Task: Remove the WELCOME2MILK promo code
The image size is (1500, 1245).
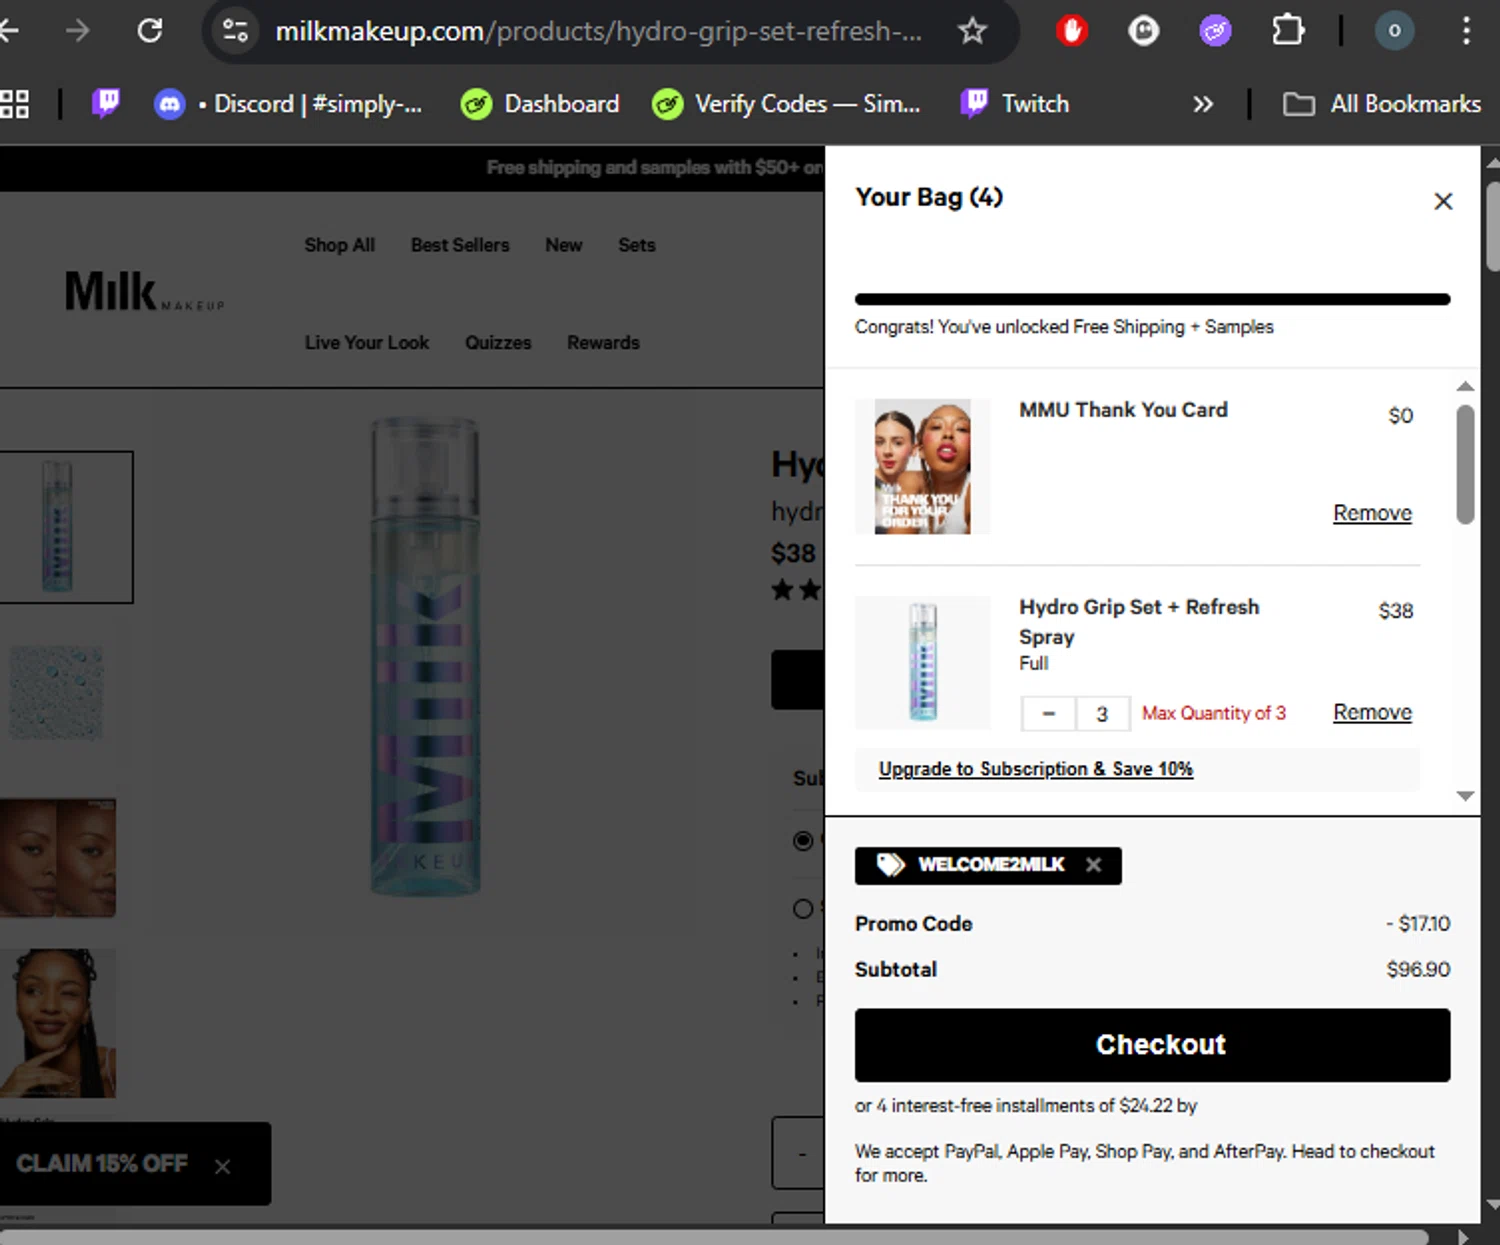Action: (1094, 865)
